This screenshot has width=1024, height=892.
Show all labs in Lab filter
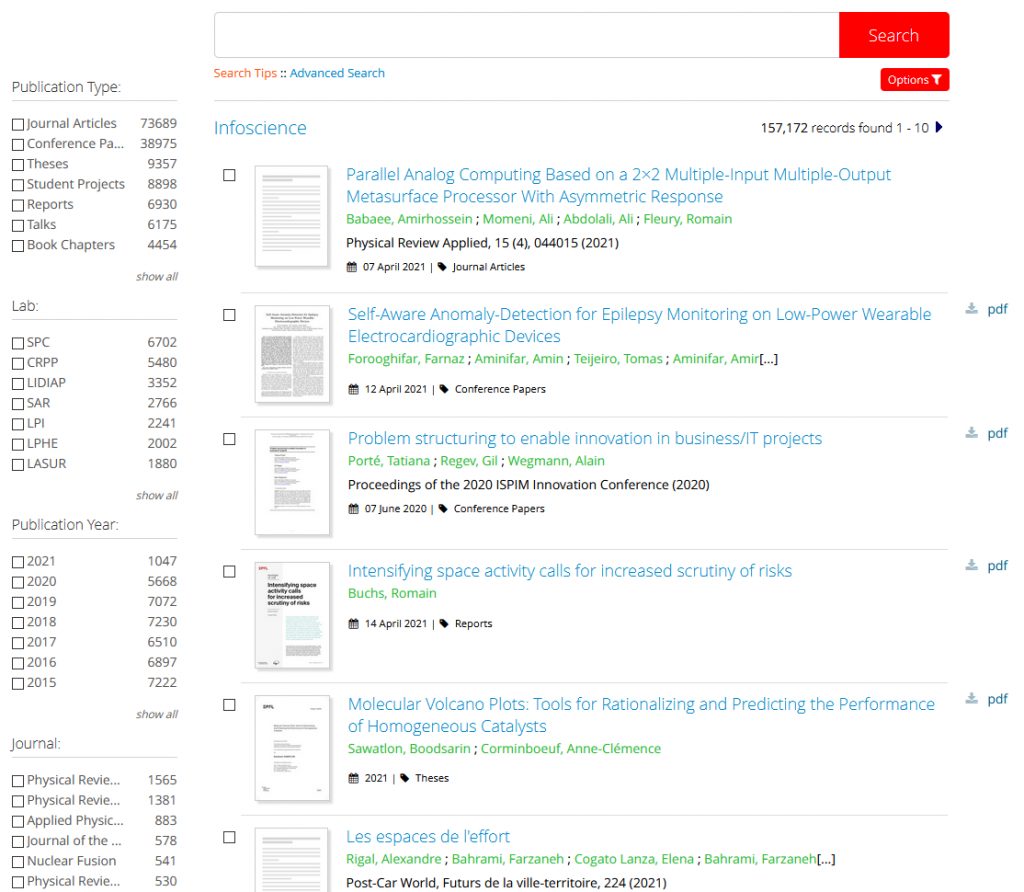click(x=157, y=495)
